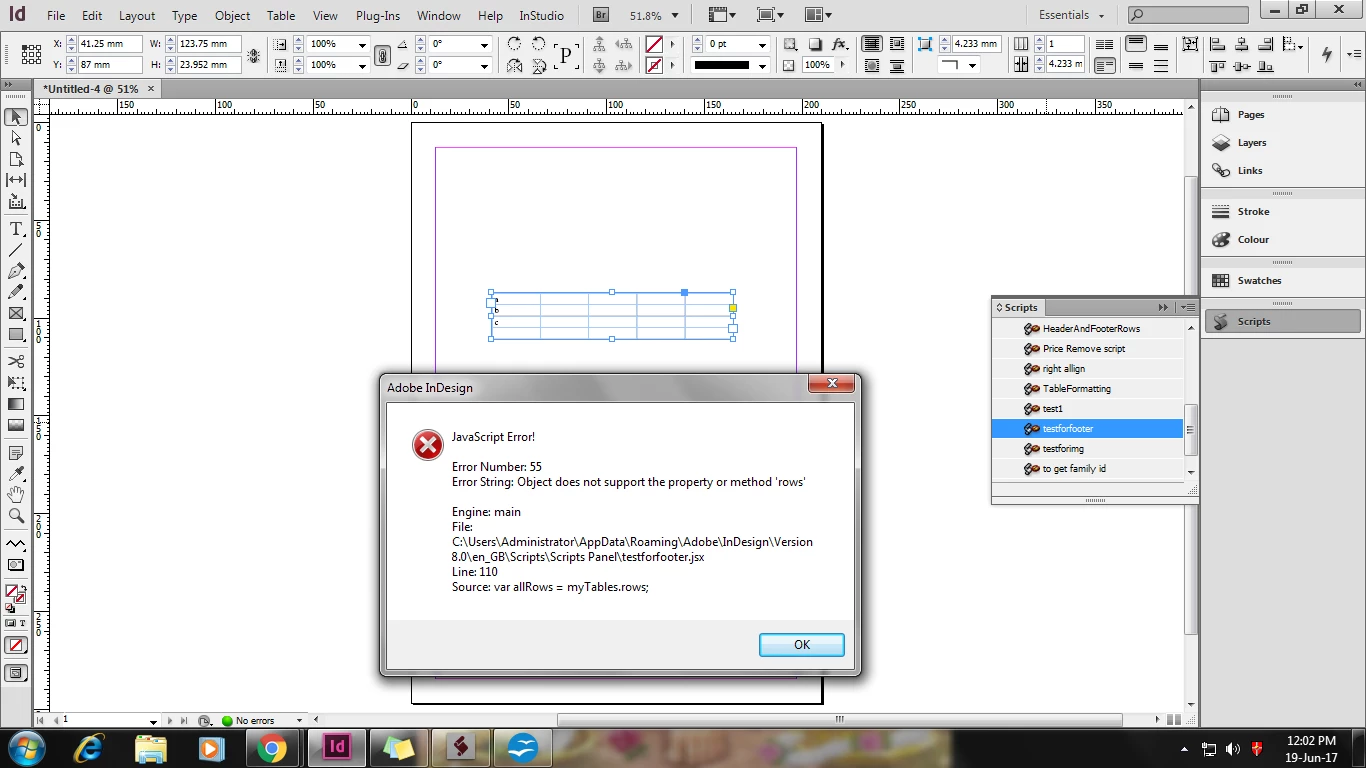The width and height of the screenshot is (1366, 768).
Task: Open the File menu
Action: coord(56,16)
